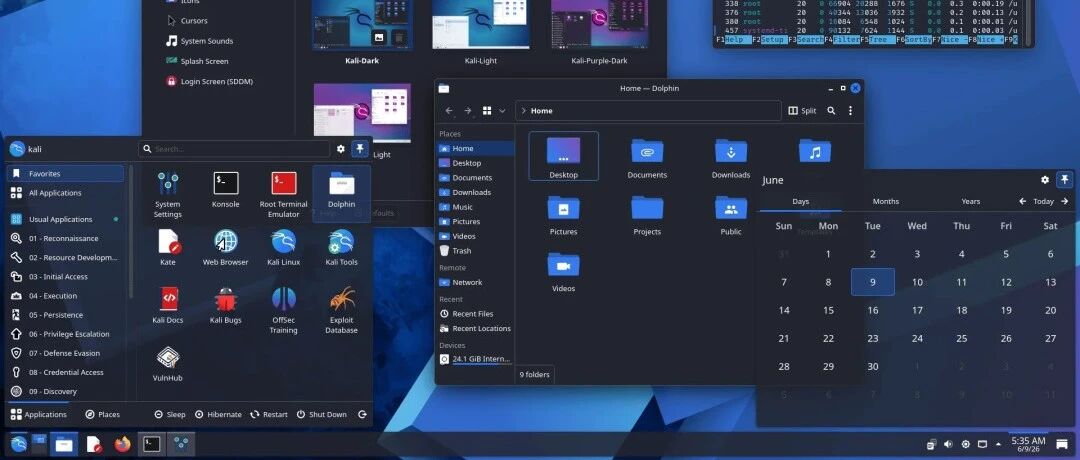Open Kali Tools from the launcher

click(x=342, y=247)
